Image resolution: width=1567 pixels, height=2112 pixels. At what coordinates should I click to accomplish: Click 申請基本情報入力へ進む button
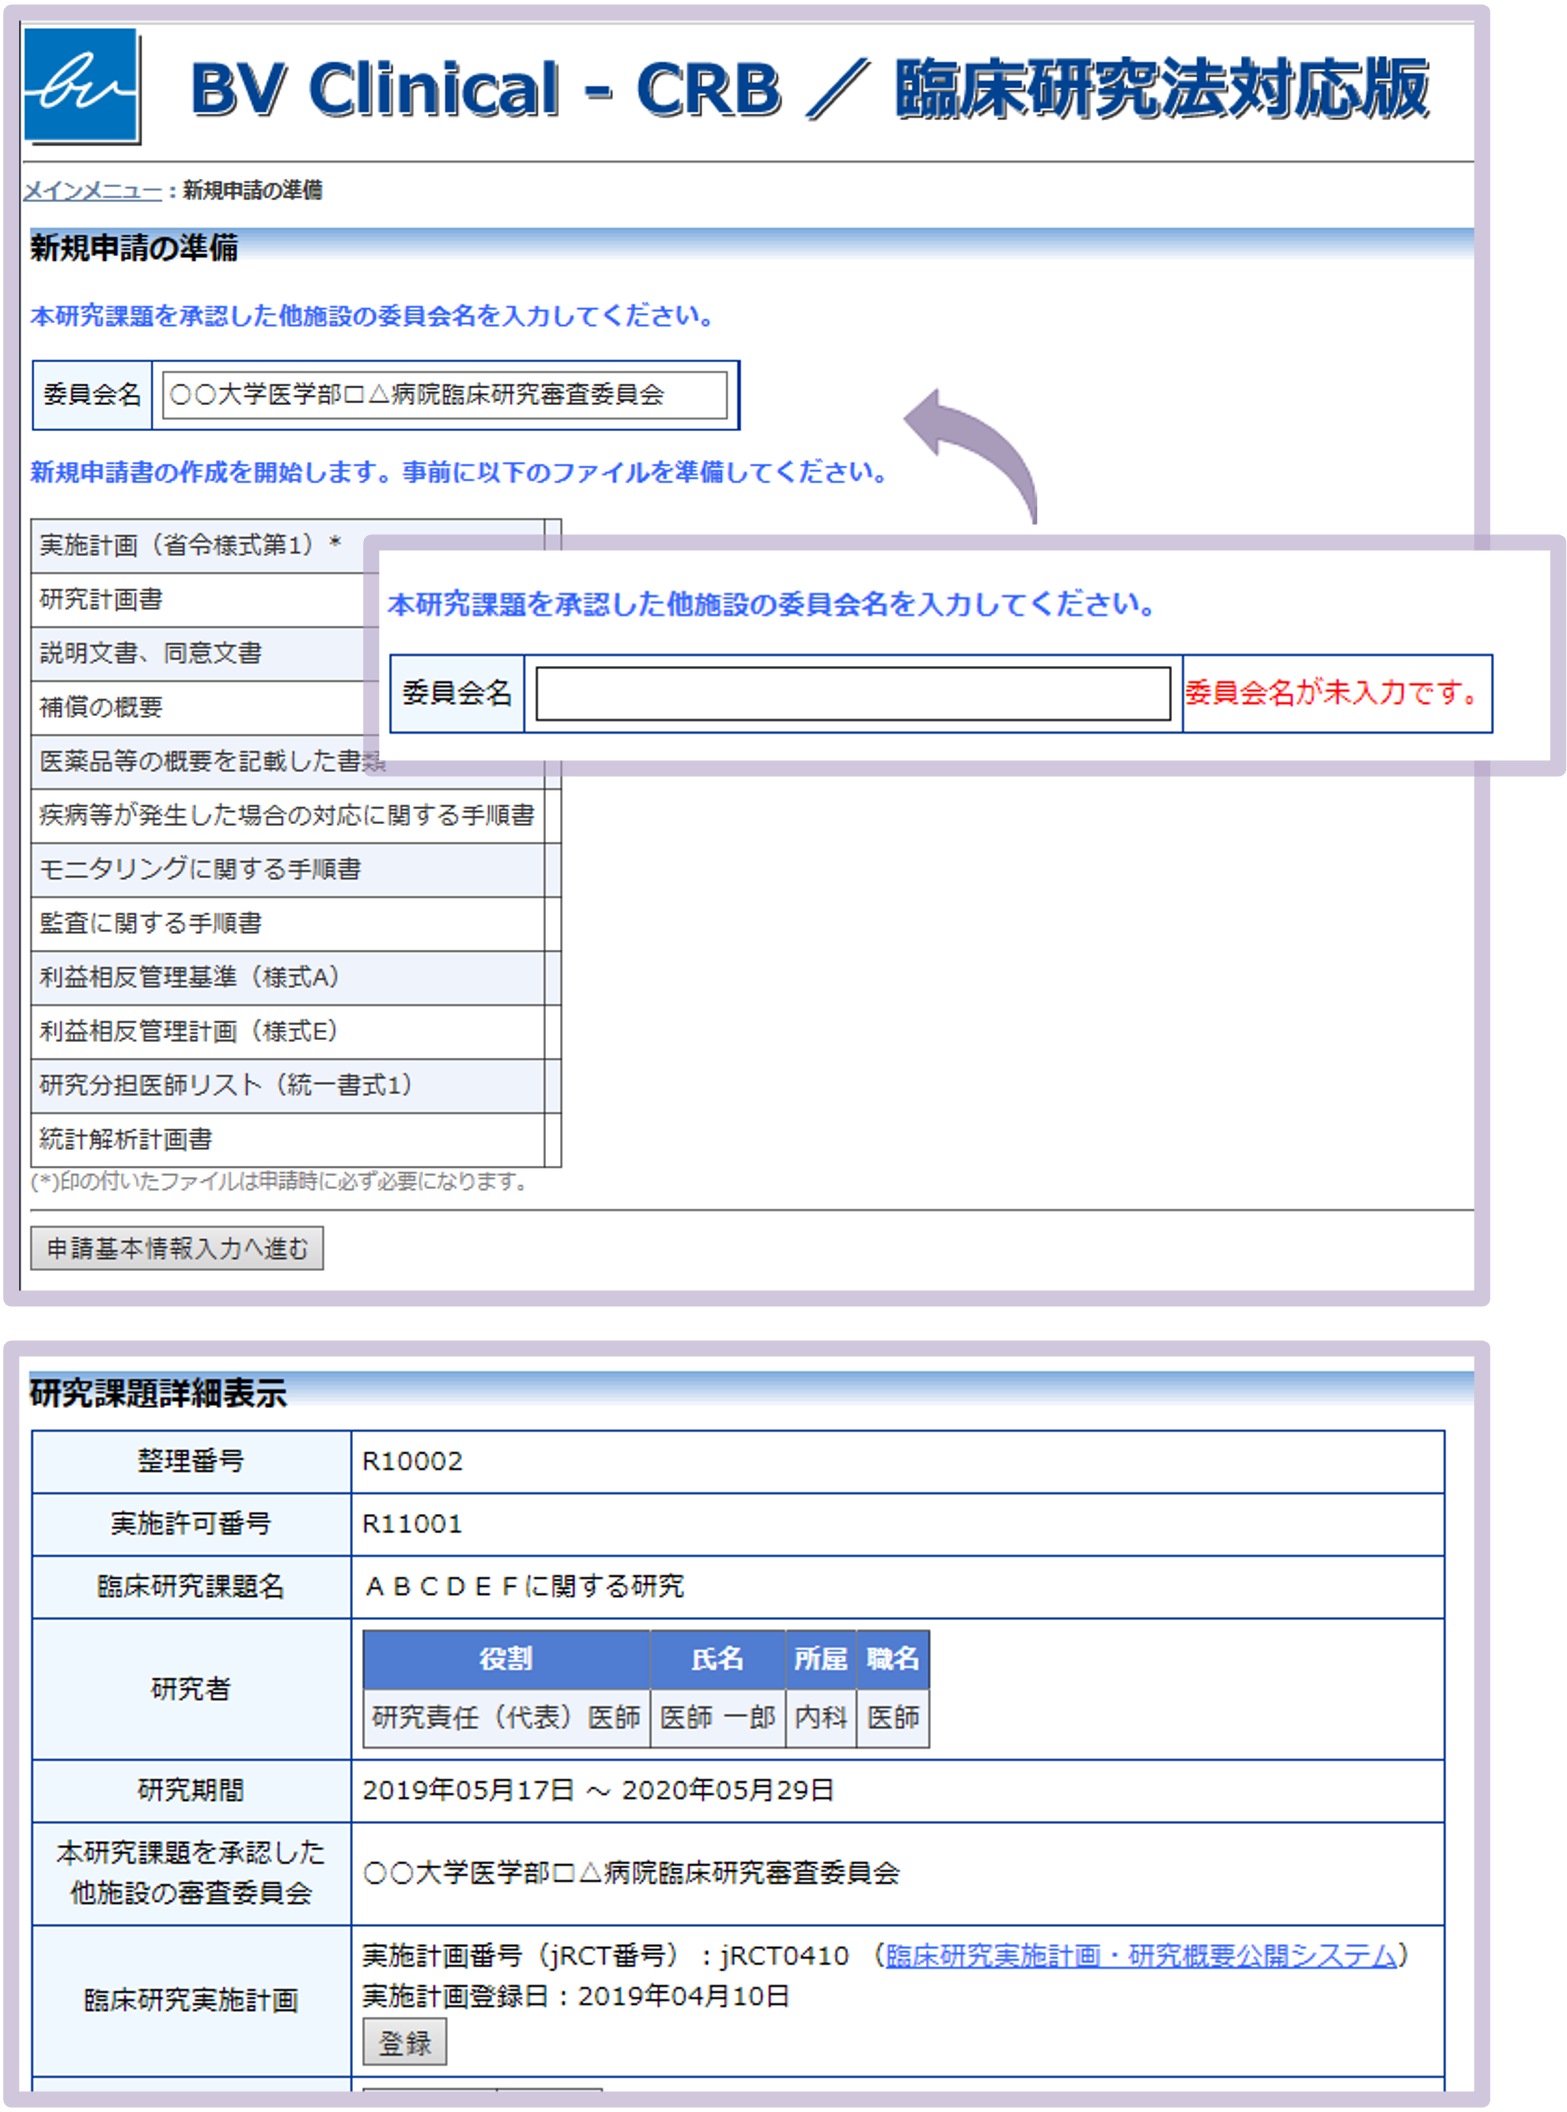click(177, 1248)
